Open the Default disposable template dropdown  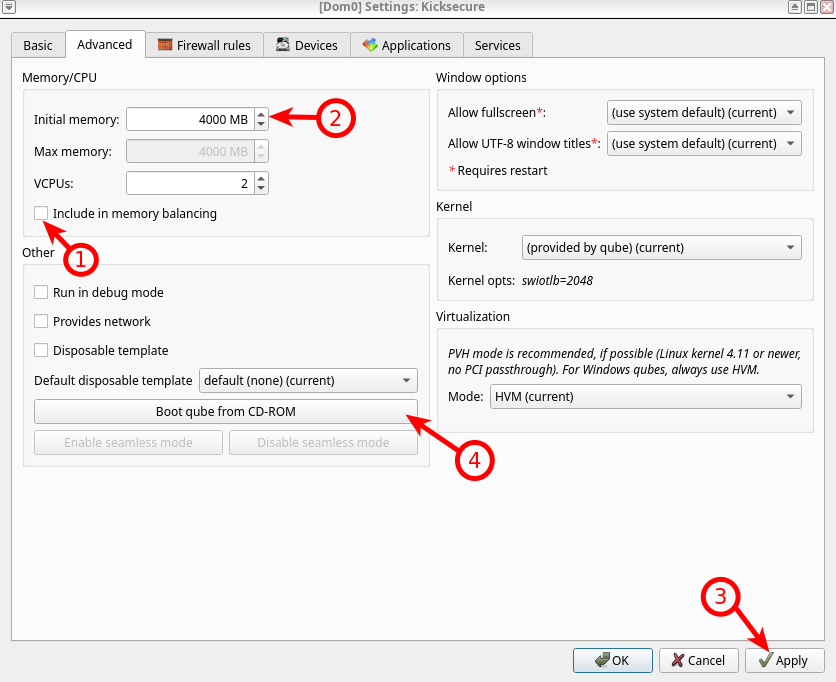(x=308, y=381)
